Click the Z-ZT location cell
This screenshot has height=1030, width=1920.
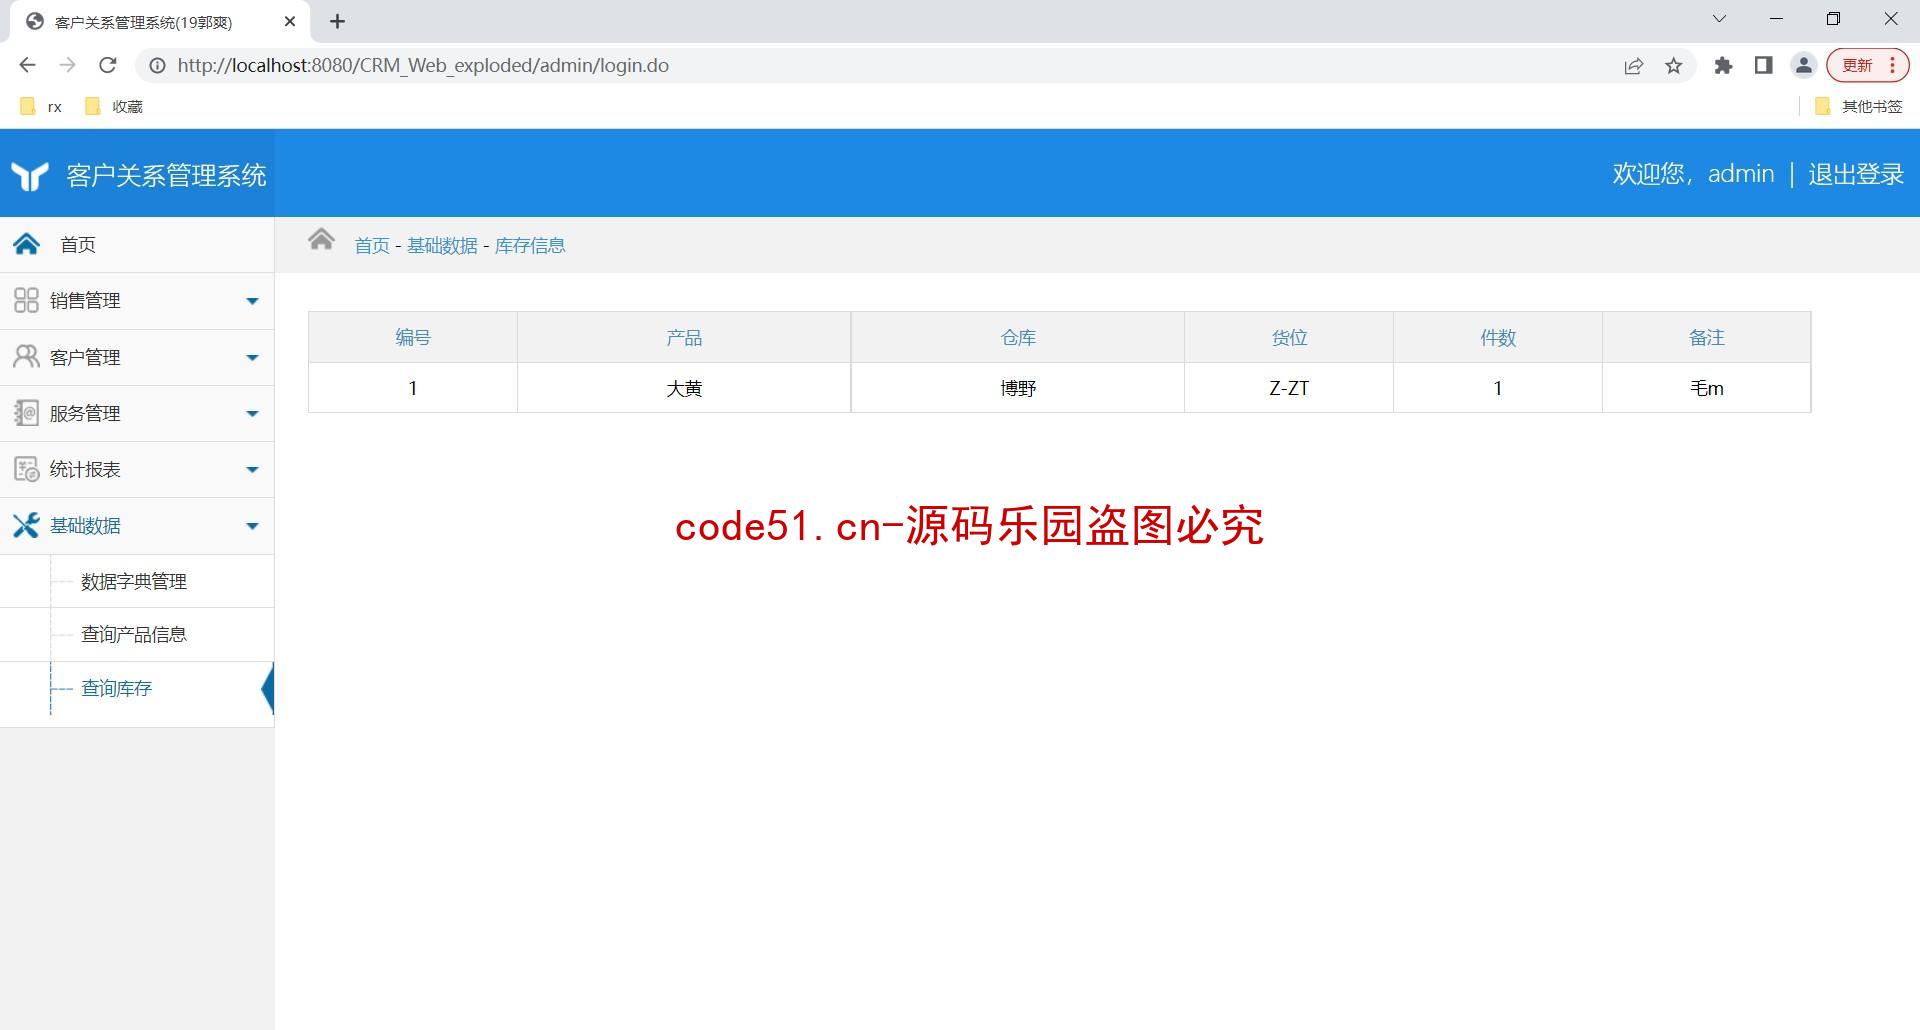[1289, 388]
